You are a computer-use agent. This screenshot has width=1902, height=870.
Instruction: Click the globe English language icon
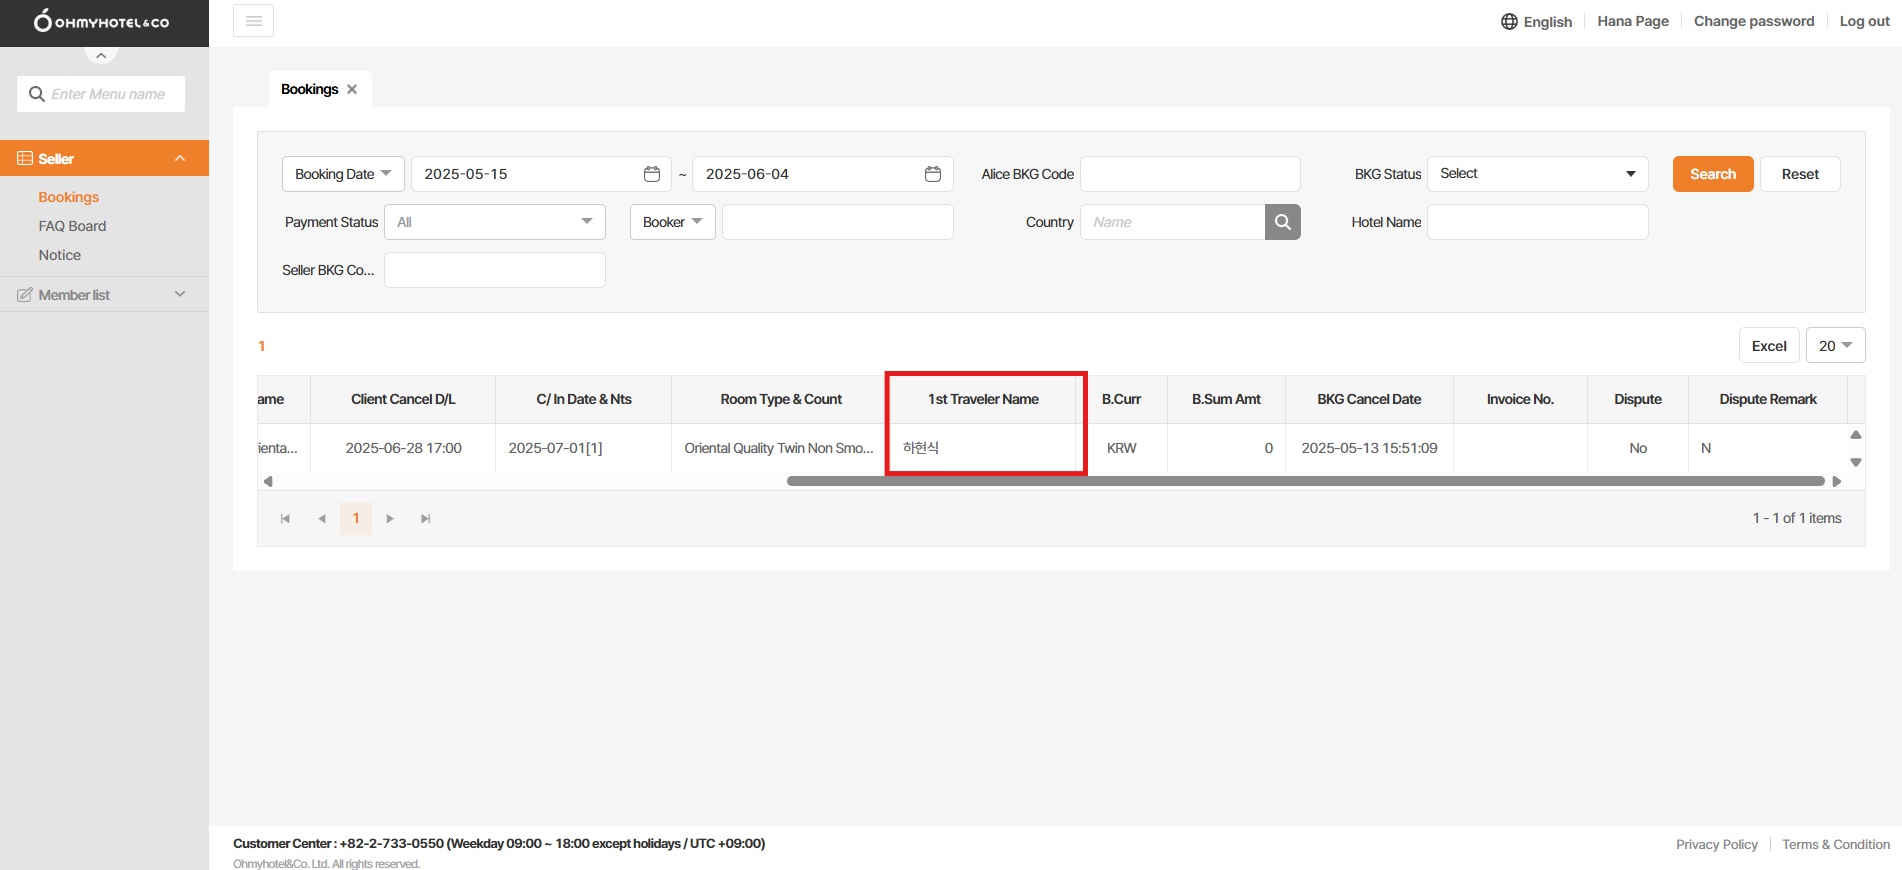(1509, 22)
